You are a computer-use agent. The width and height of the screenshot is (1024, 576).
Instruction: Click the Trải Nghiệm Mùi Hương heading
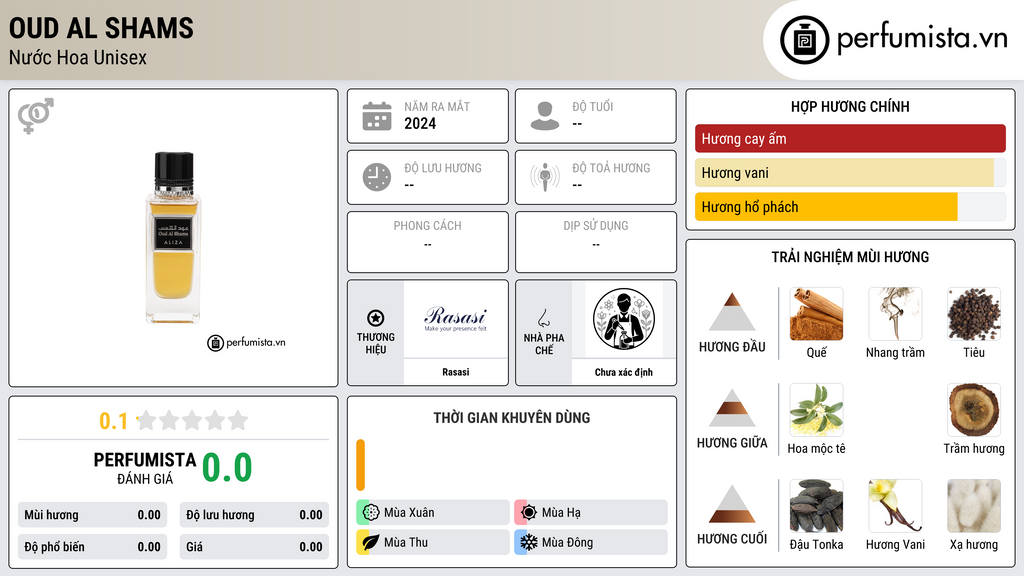click(x=850, y=257)
